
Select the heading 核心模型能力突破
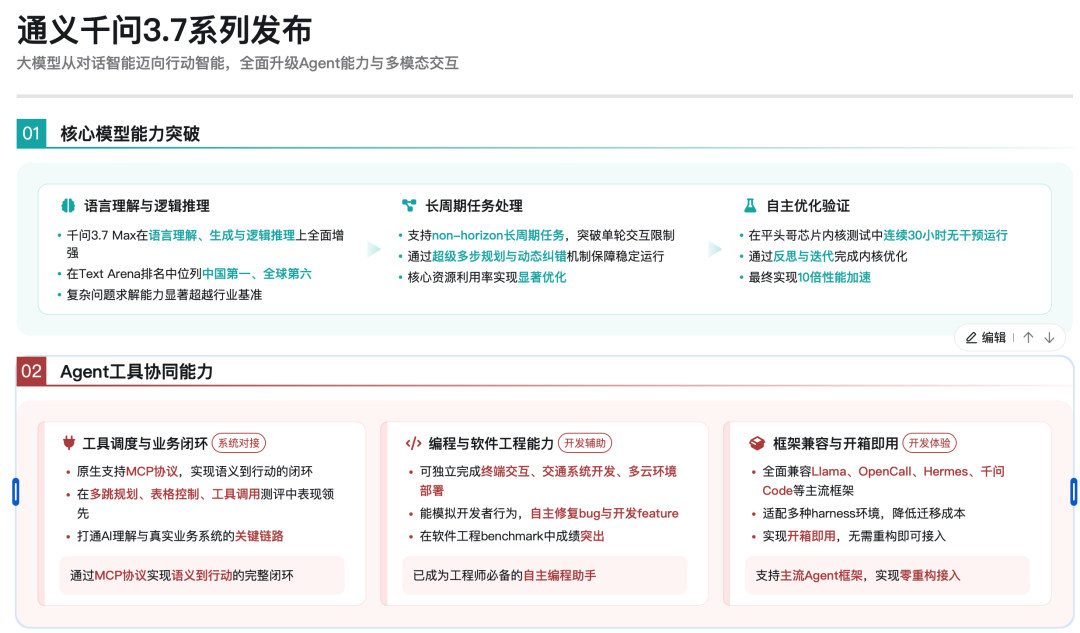coord(130,134)
